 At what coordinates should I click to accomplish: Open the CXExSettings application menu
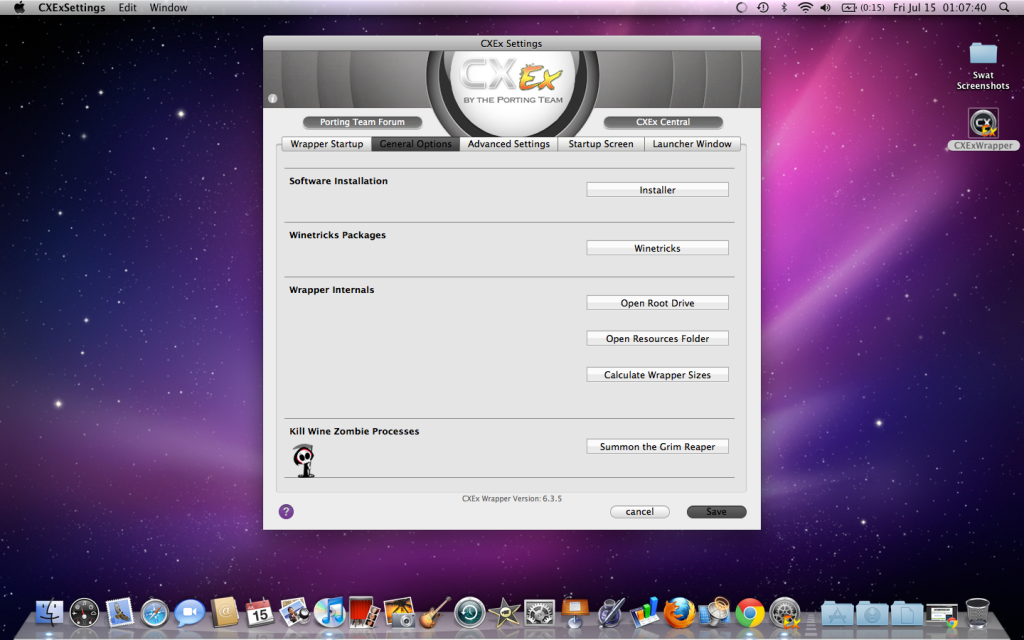point(72,8)
